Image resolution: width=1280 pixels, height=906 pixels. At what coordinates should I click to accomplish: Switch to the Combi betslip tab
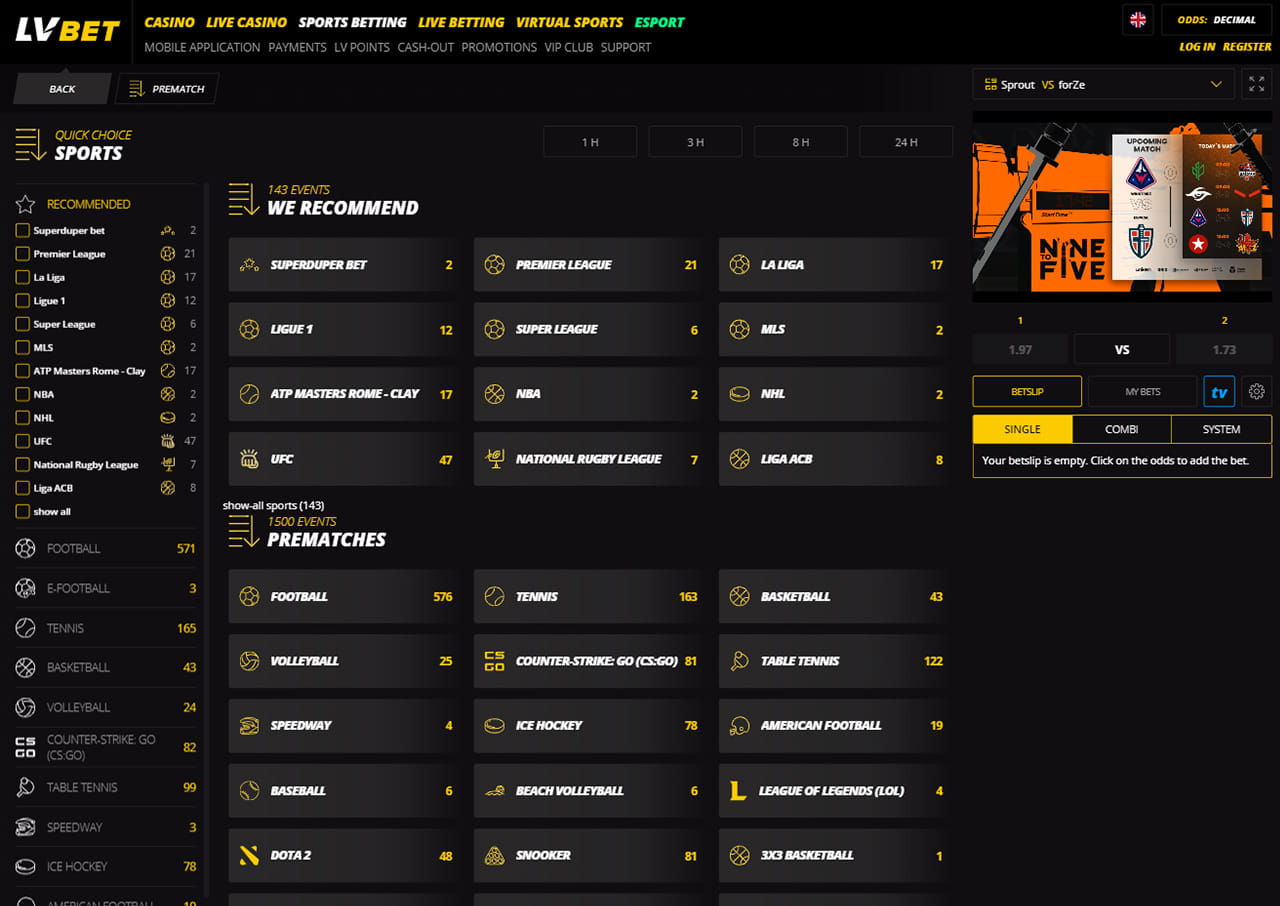(1121, 429)
